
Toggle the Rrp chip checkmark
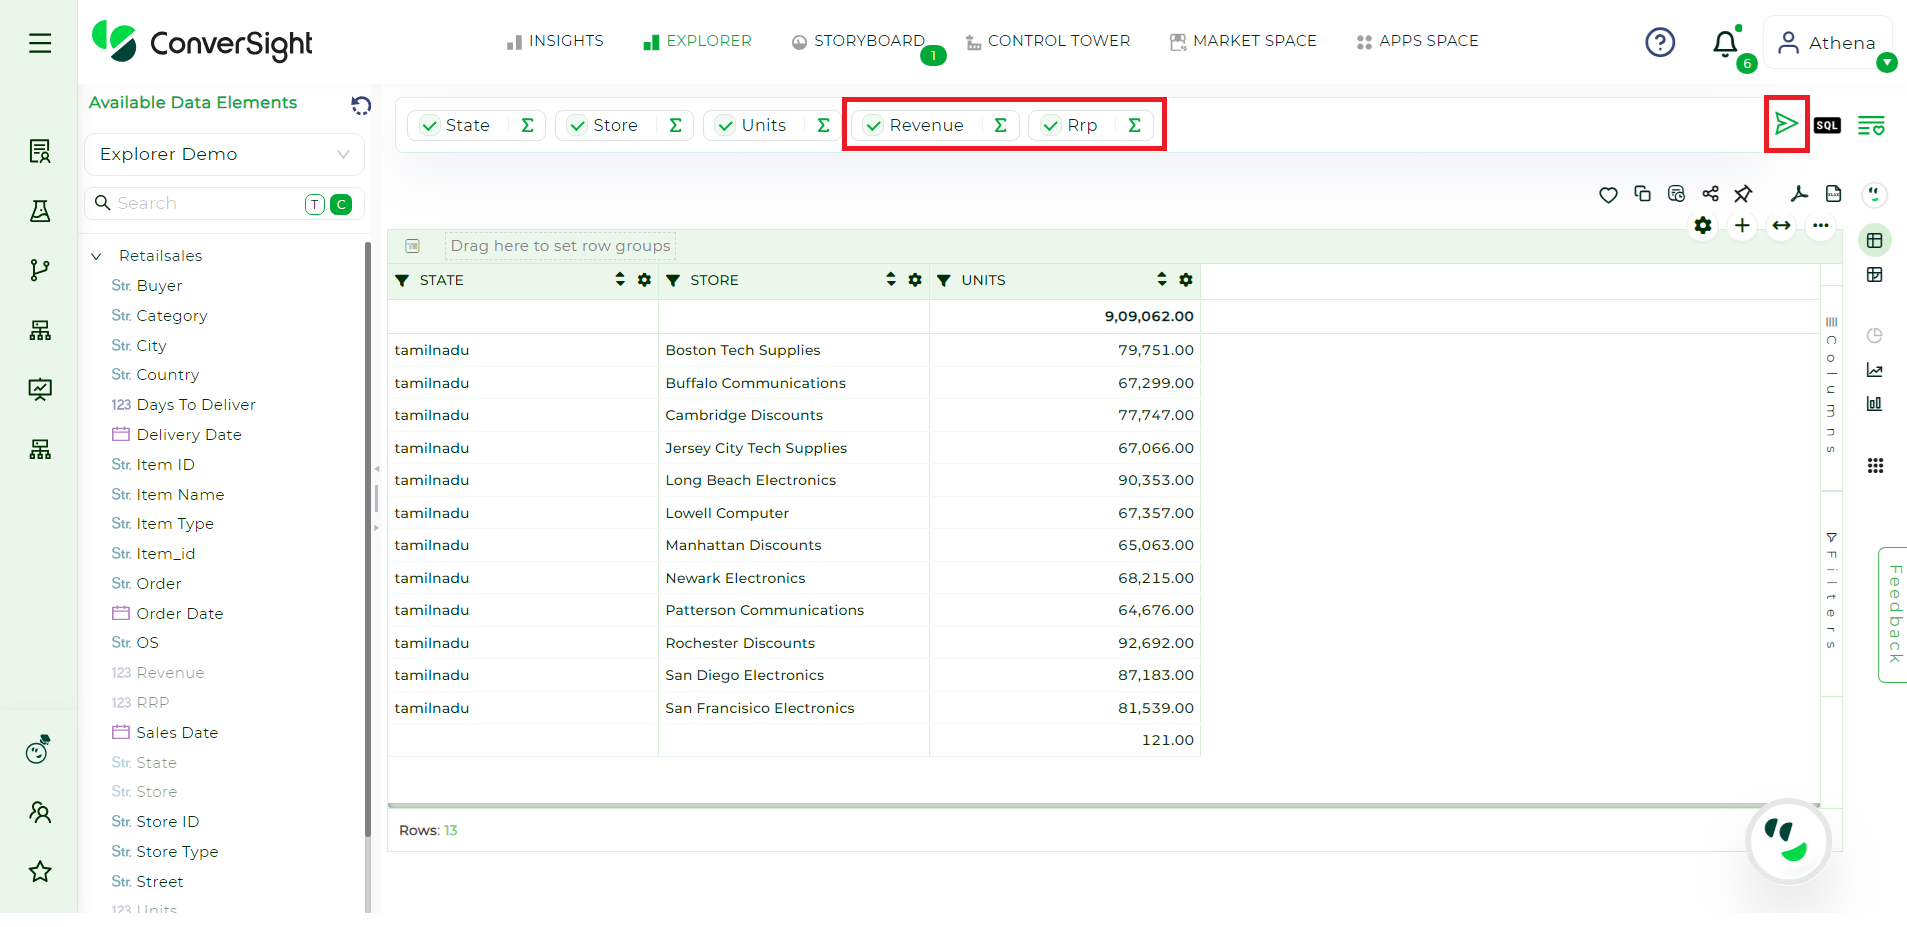tap(1051, 126)
